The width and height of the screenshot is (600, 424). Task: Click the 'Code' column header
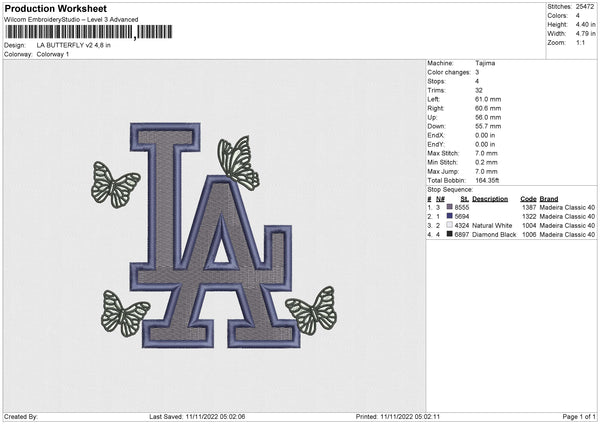(528, 199)
